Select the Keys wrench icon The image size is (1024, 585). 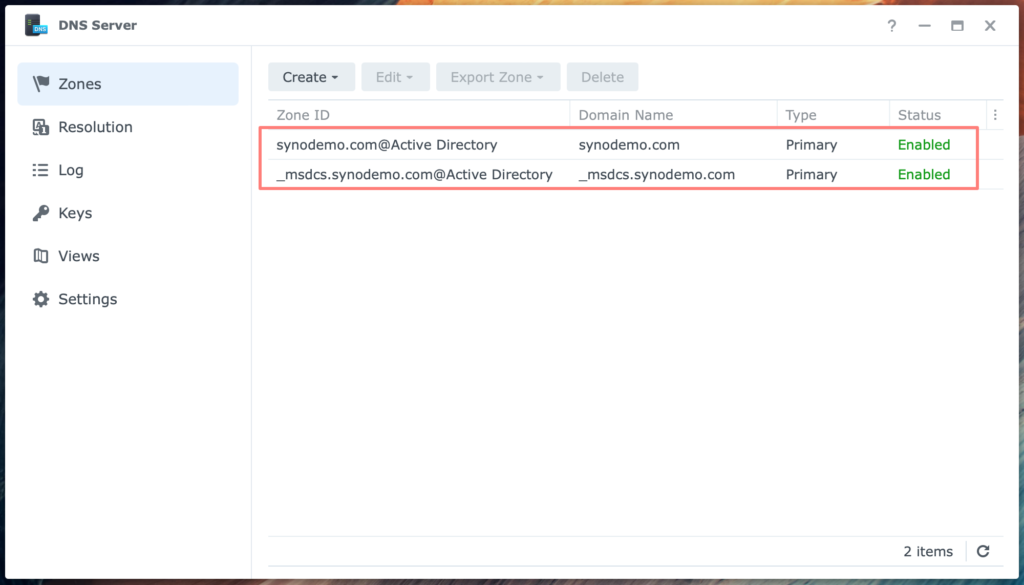(38, 213)
